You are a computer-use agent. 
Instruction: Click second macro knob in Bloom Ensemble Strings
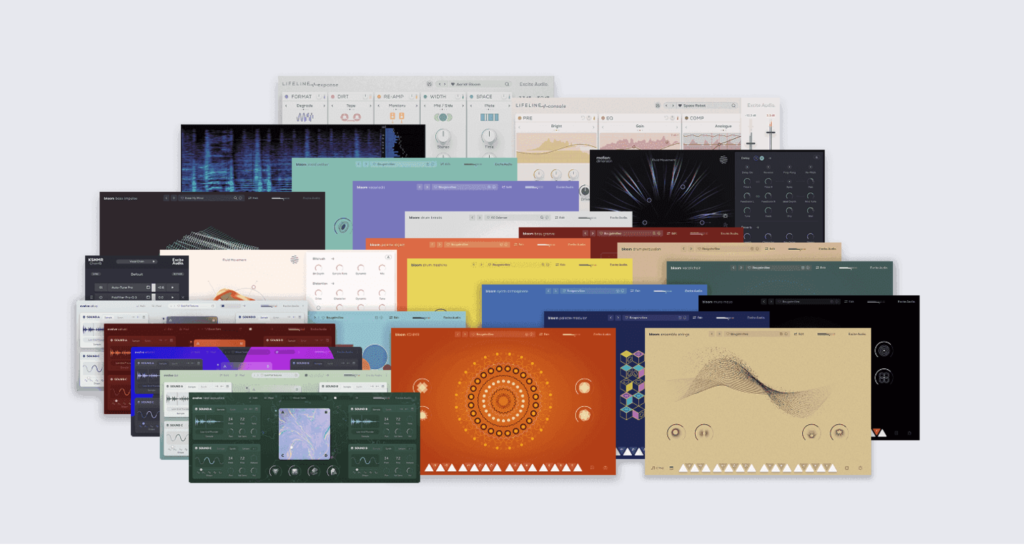click(703, 432)
